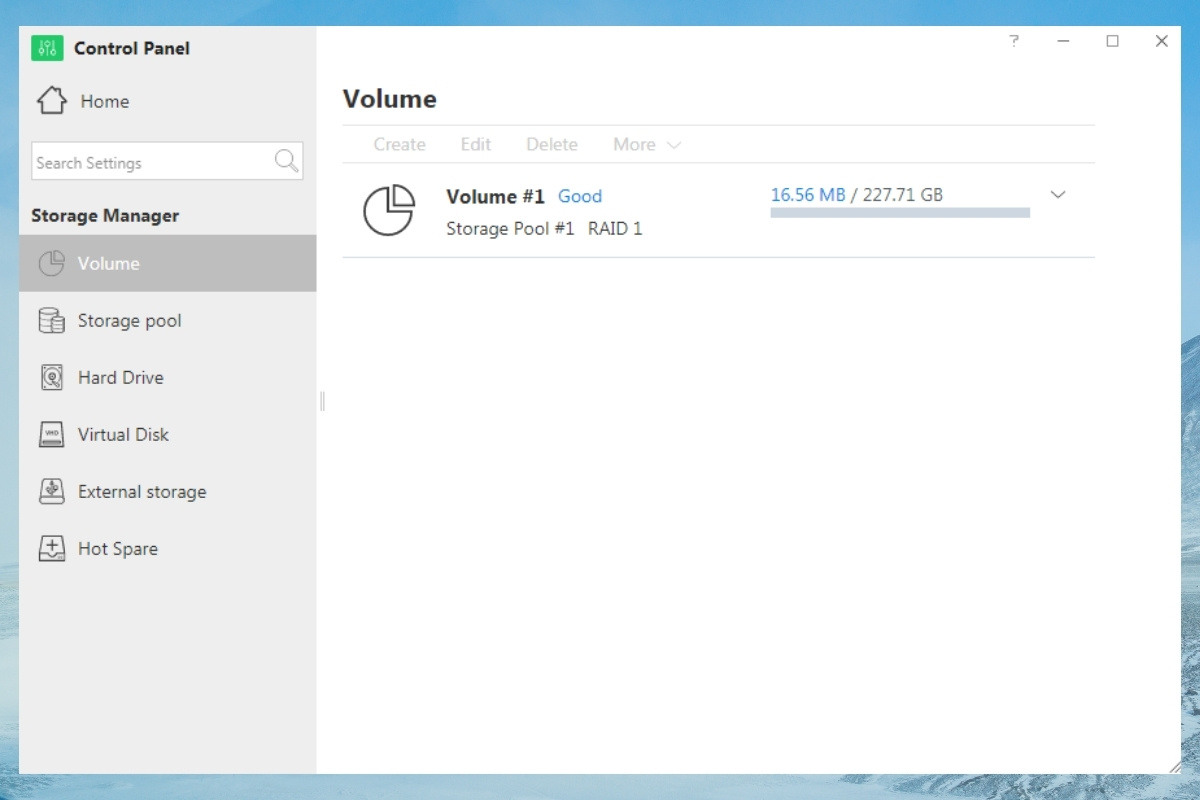This screenshot has height=800, width=1200.
Task: Switch to Virtual Disk section
Action: tap(168, 435)
